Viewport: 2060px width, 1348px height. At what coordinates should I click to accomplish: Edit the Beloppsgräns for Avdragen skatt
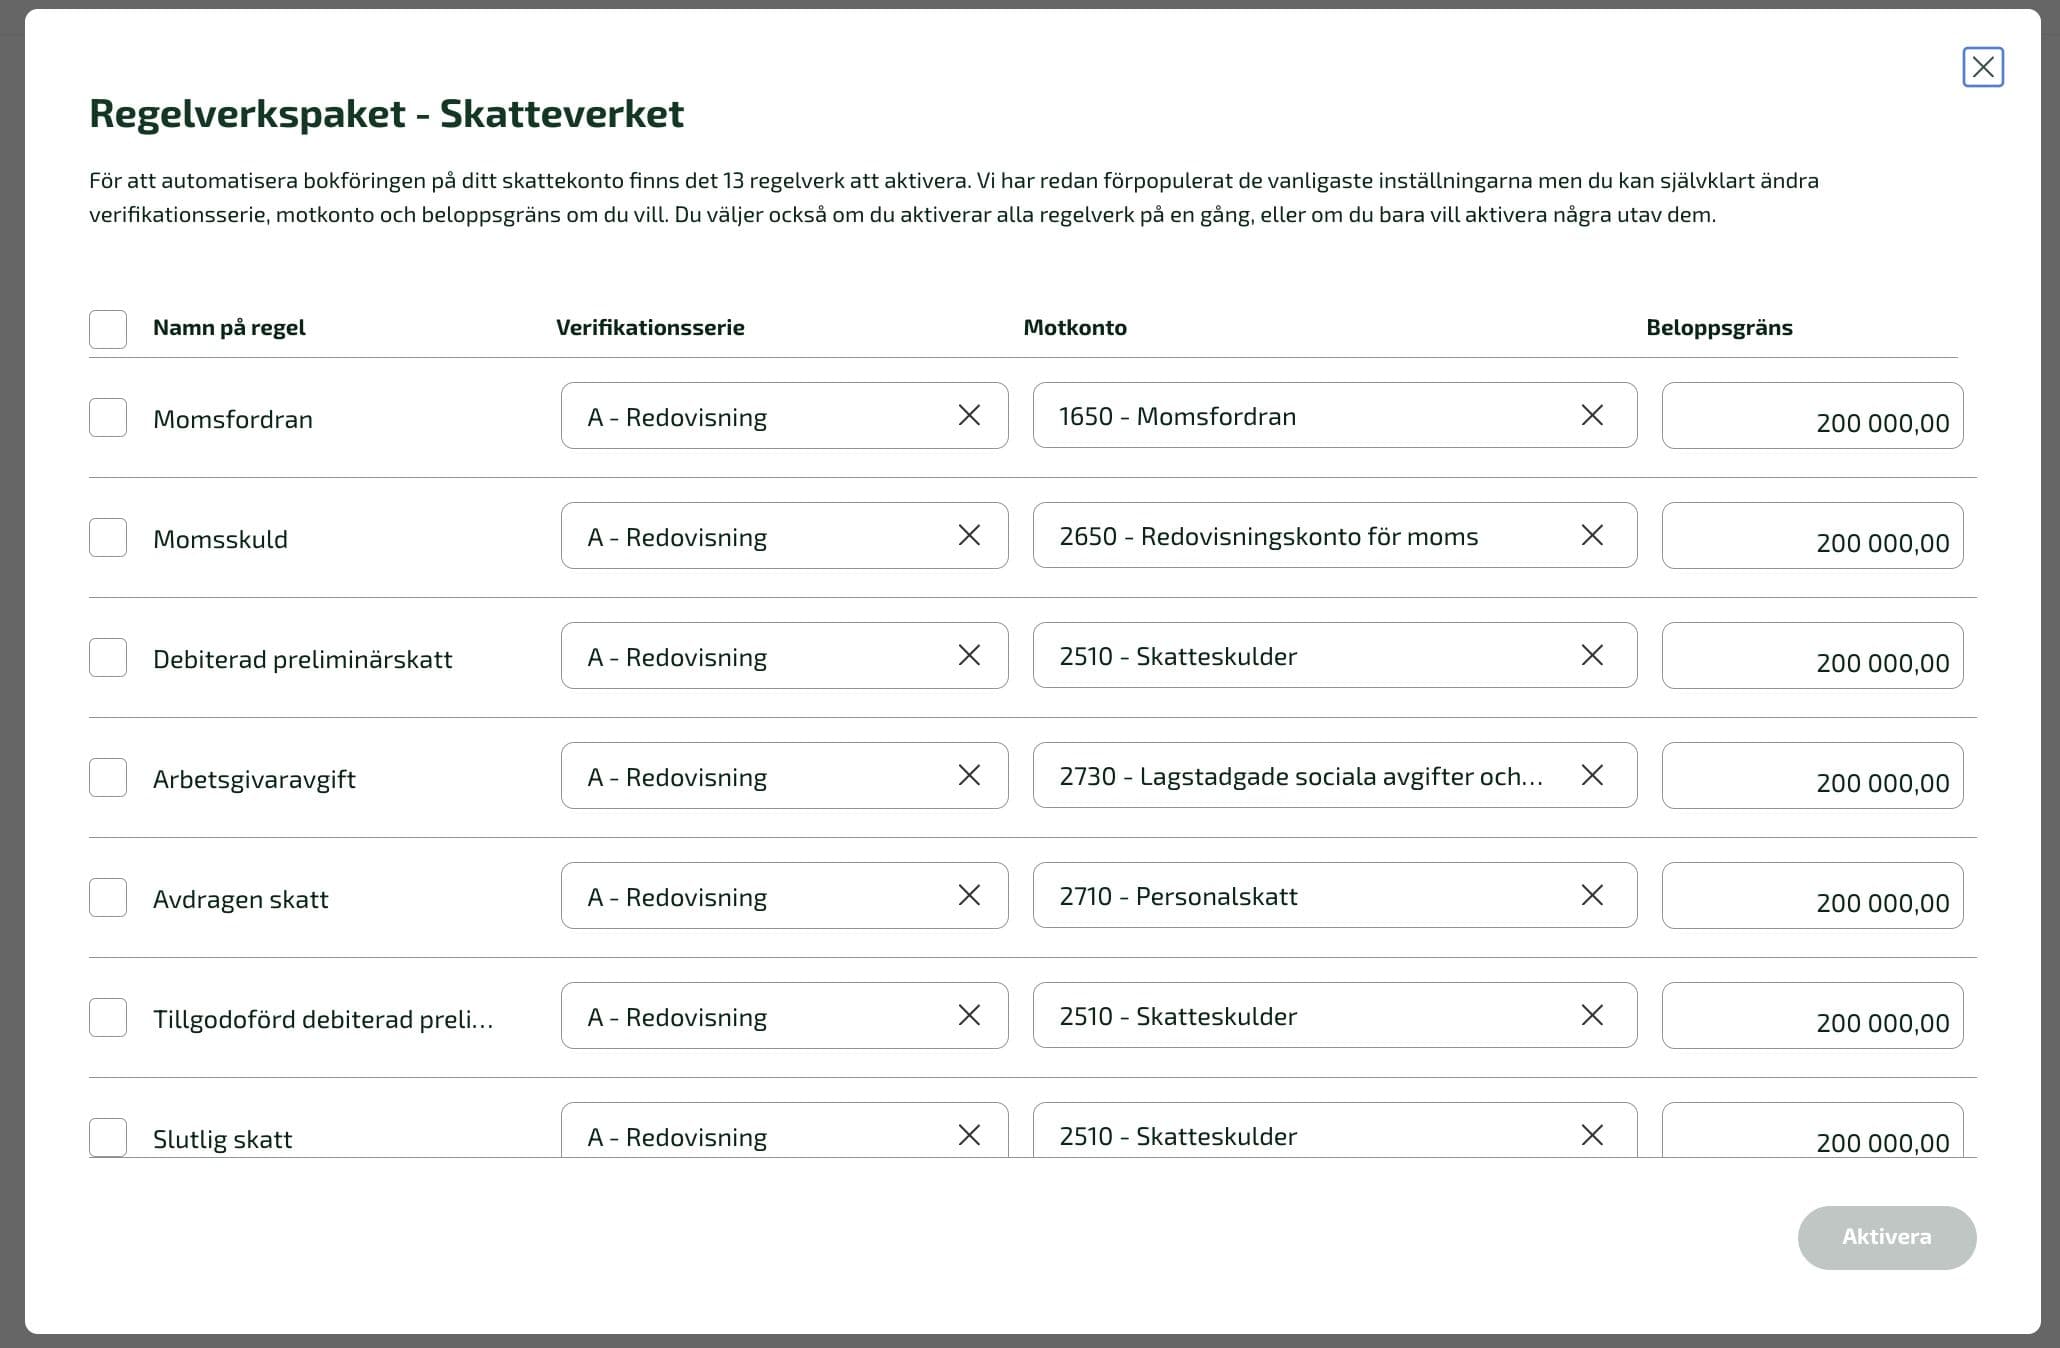pos(1812,896)
